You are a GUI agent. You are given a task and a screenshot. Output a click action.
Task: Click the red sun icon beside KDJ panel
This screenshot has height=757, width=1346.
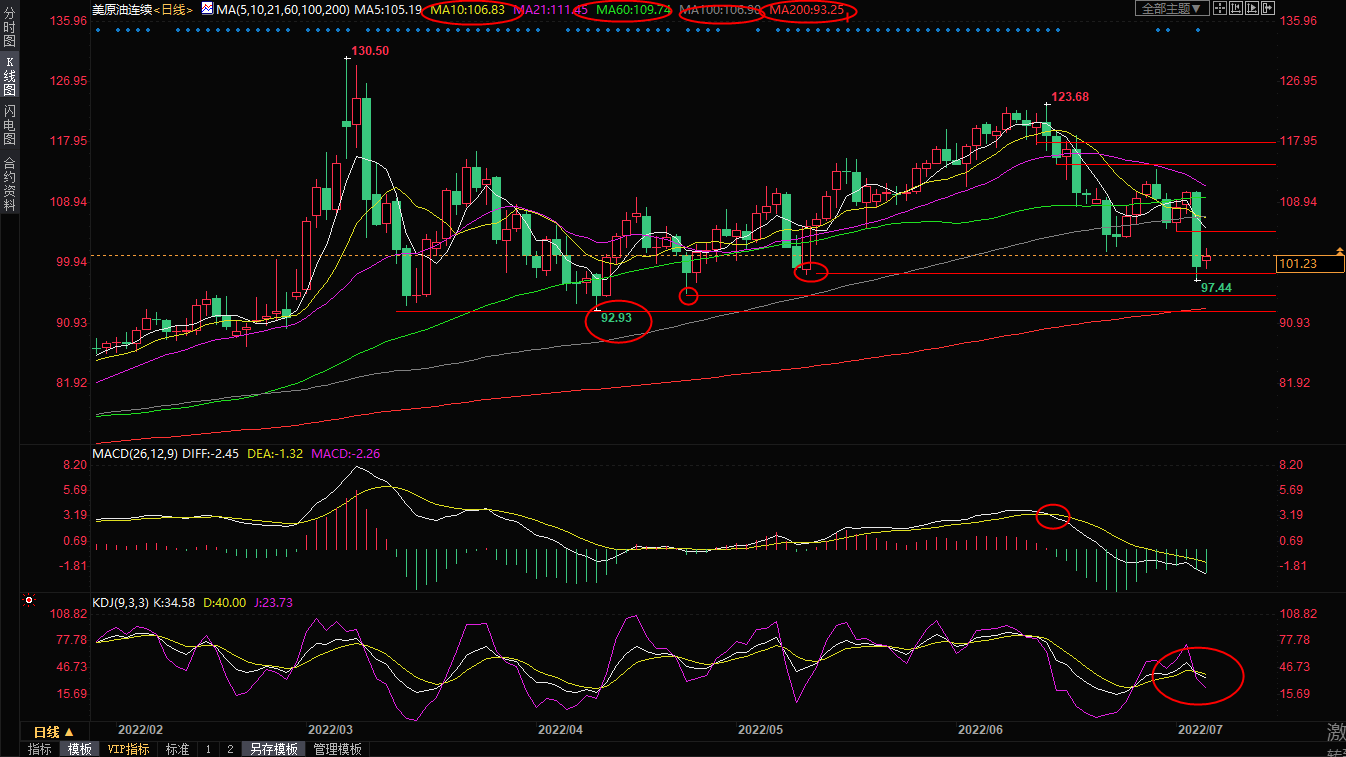pos(29,601)
